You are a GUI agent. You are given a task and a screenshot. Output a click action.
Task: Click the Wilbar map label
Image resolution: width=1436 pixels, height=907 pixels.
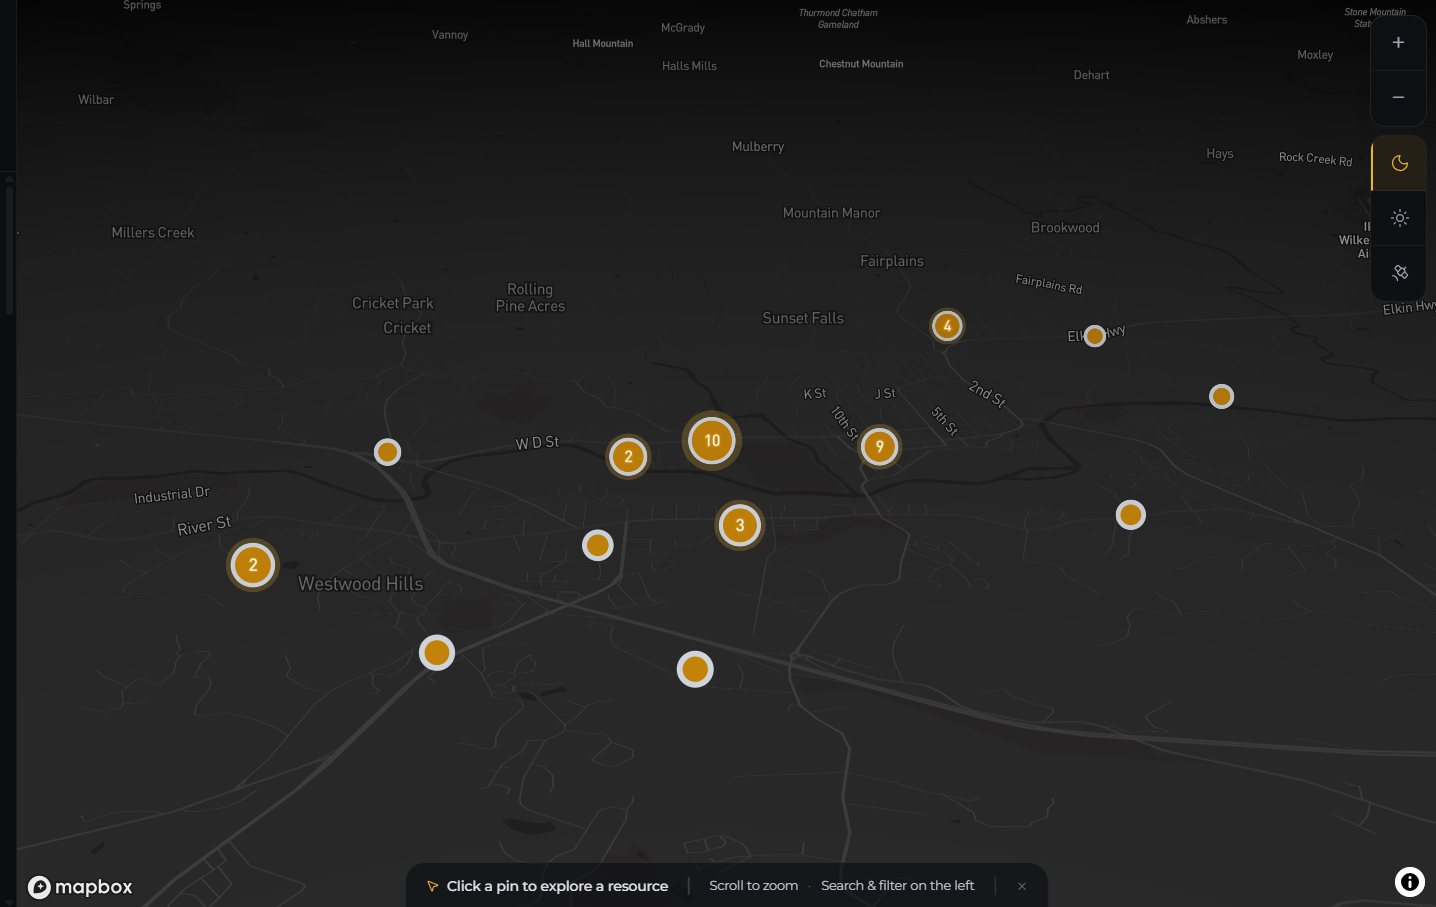click(x=96, y=100)
